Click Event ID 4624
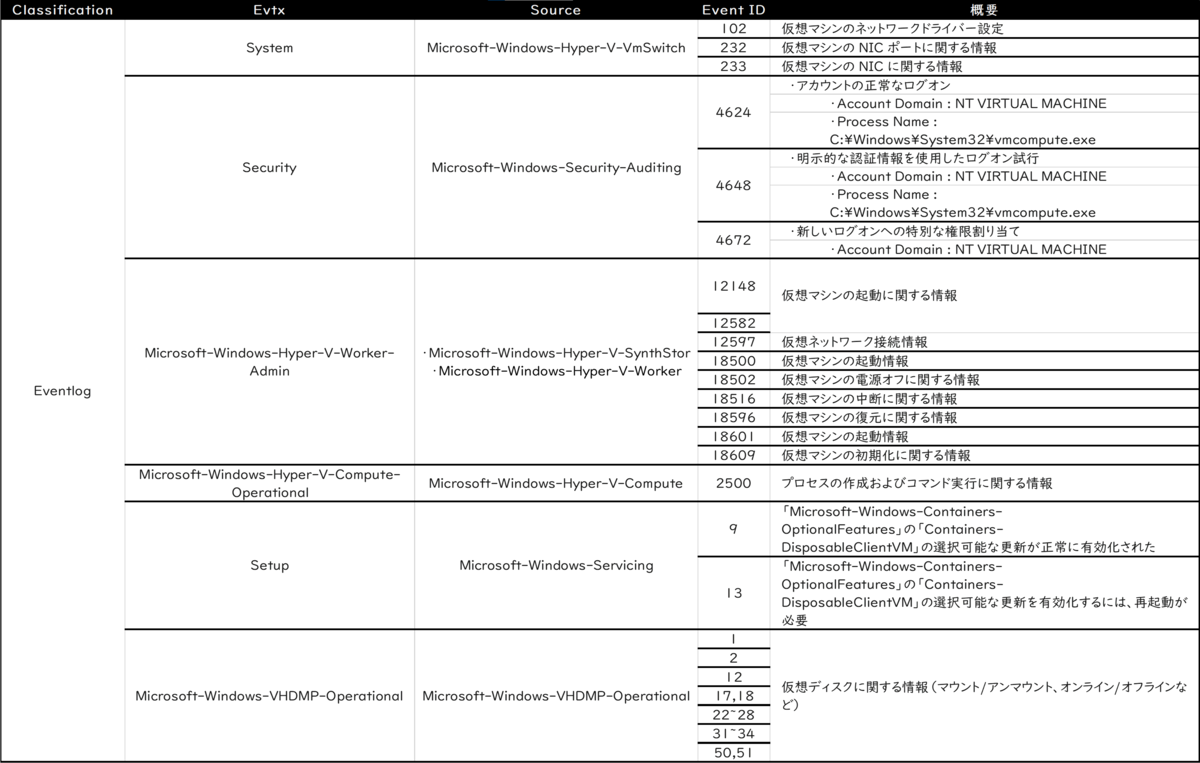1200x763 pixels. coord(735,112)
